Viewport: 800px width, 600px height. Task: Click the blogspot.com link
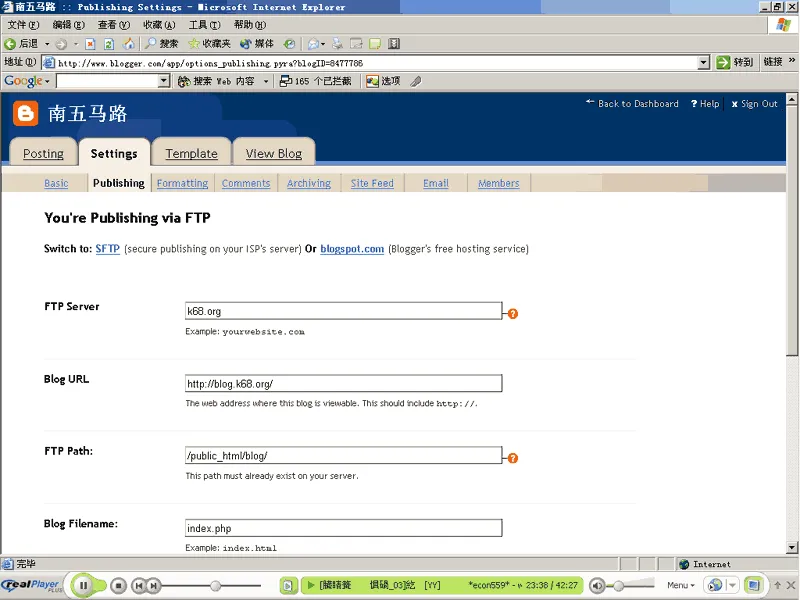click(x=352, y=249)
